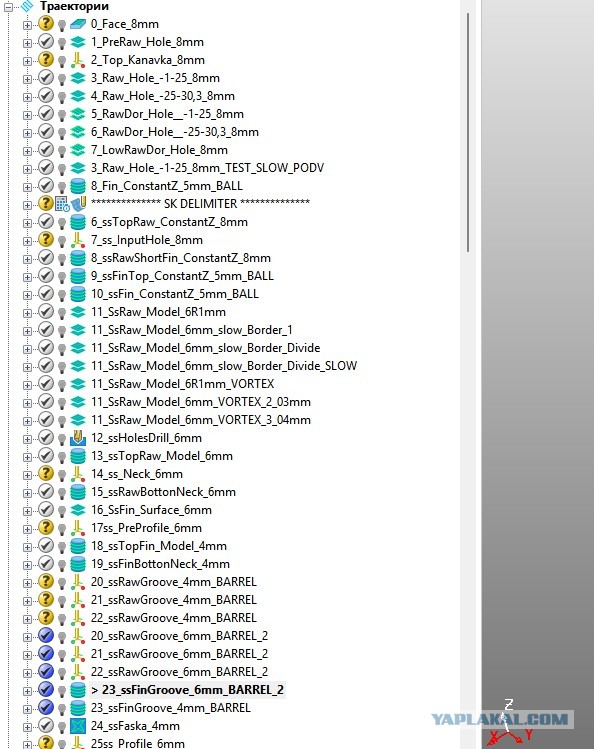The width and height of the screenshot is (594, 749).
Task: Toggle the light bulb of 24_ssFaska_4mm
Action: 62,728
